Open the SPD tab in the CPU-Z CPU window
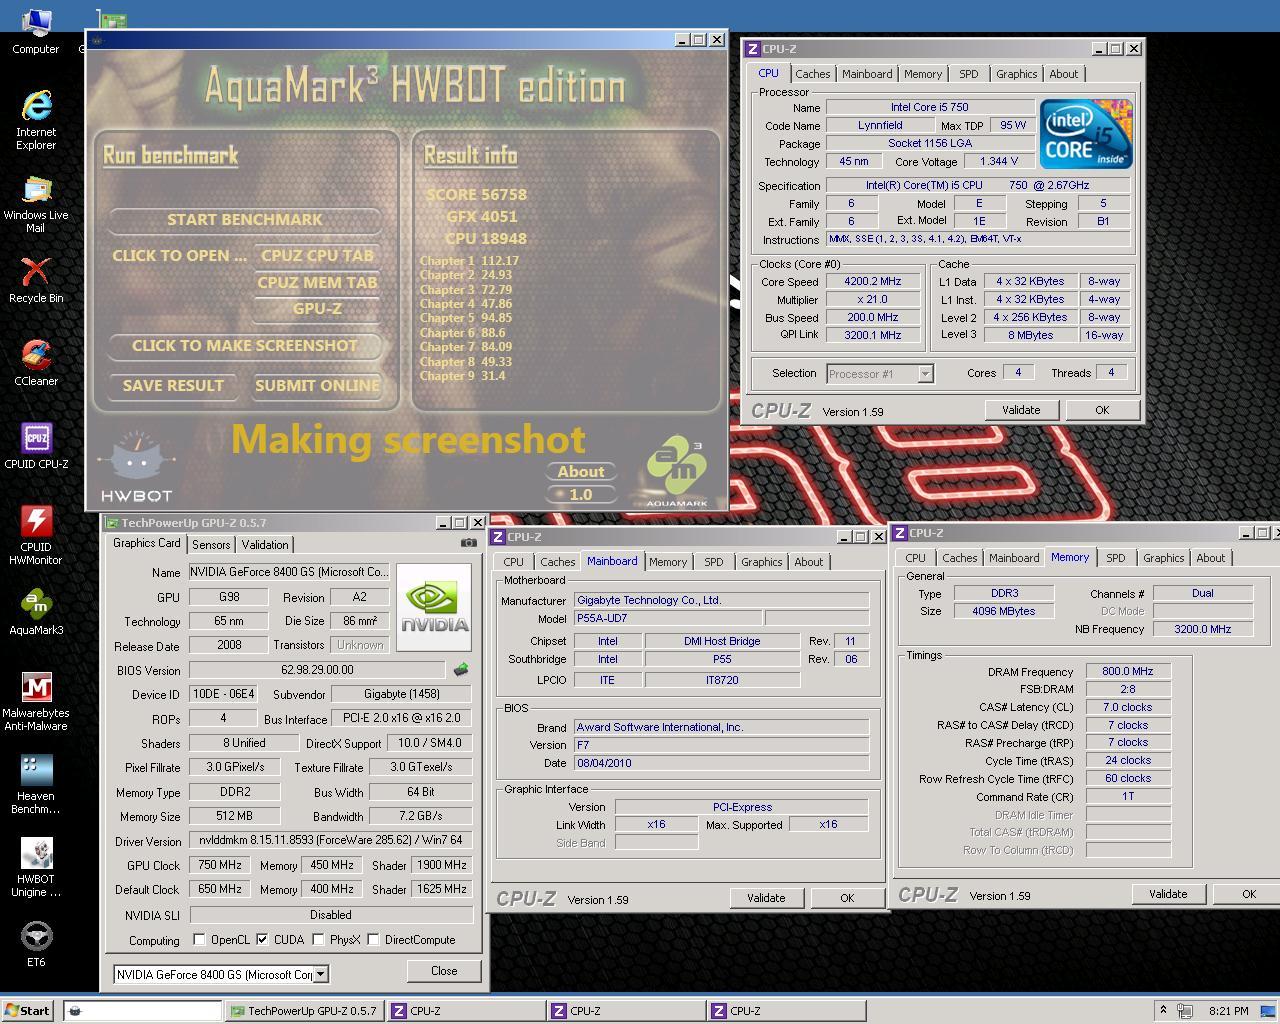1280x1024 pixels. pos(968,74)
